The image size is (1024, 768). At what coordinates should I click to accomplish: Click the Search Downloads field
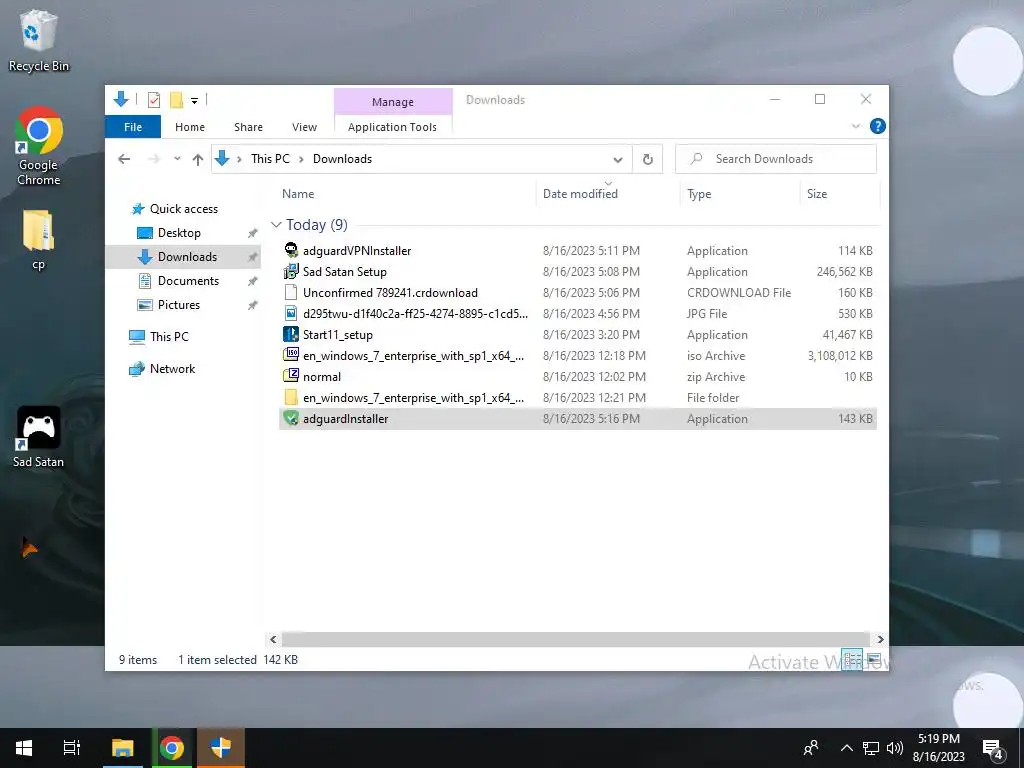click(776, 159)
